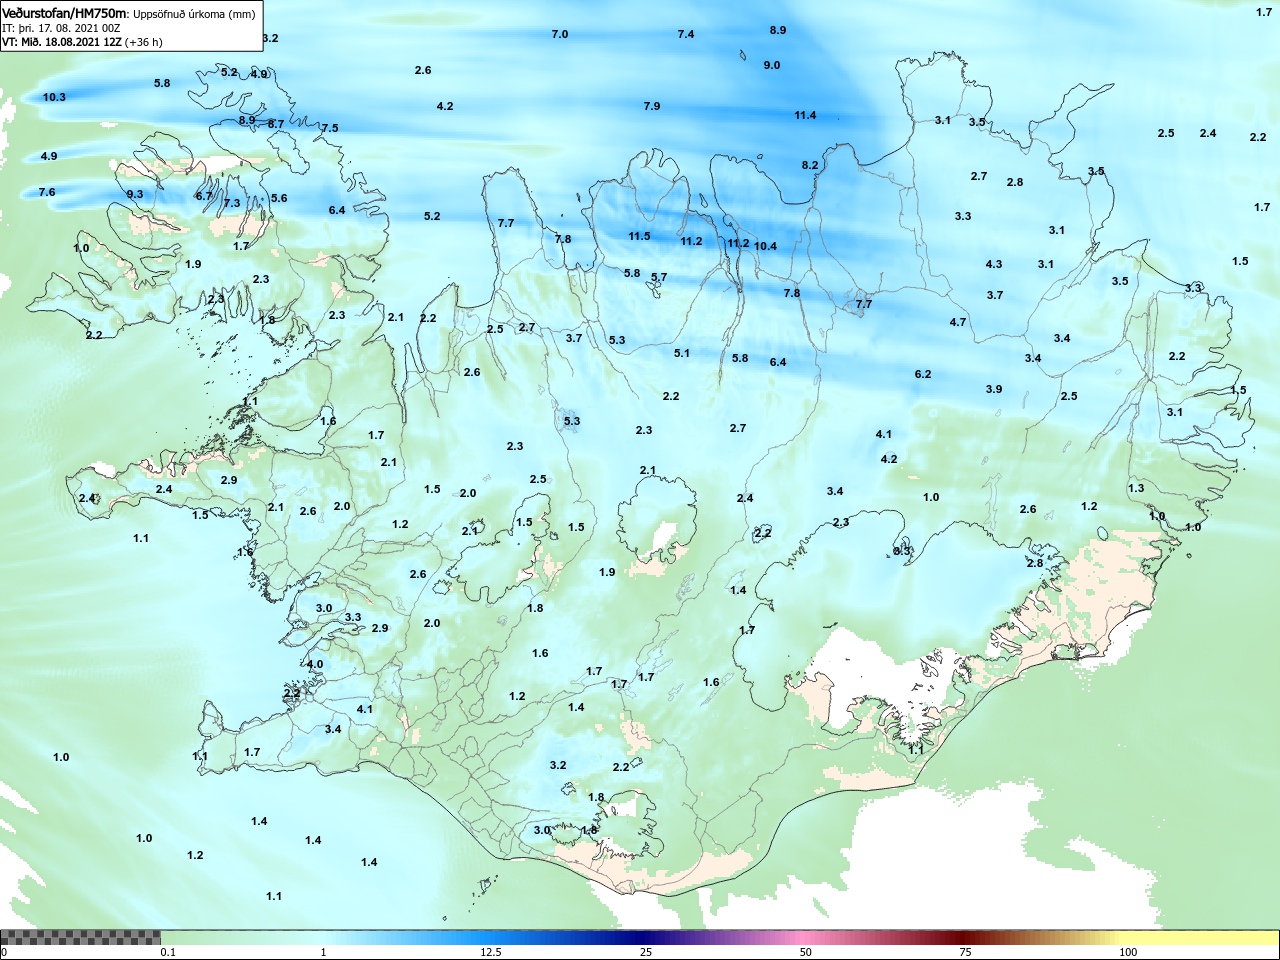The height and width of the screenshot is (960, 1280).
Task: Click the 75 mark on color scale
Action: (x=965, y=952)
